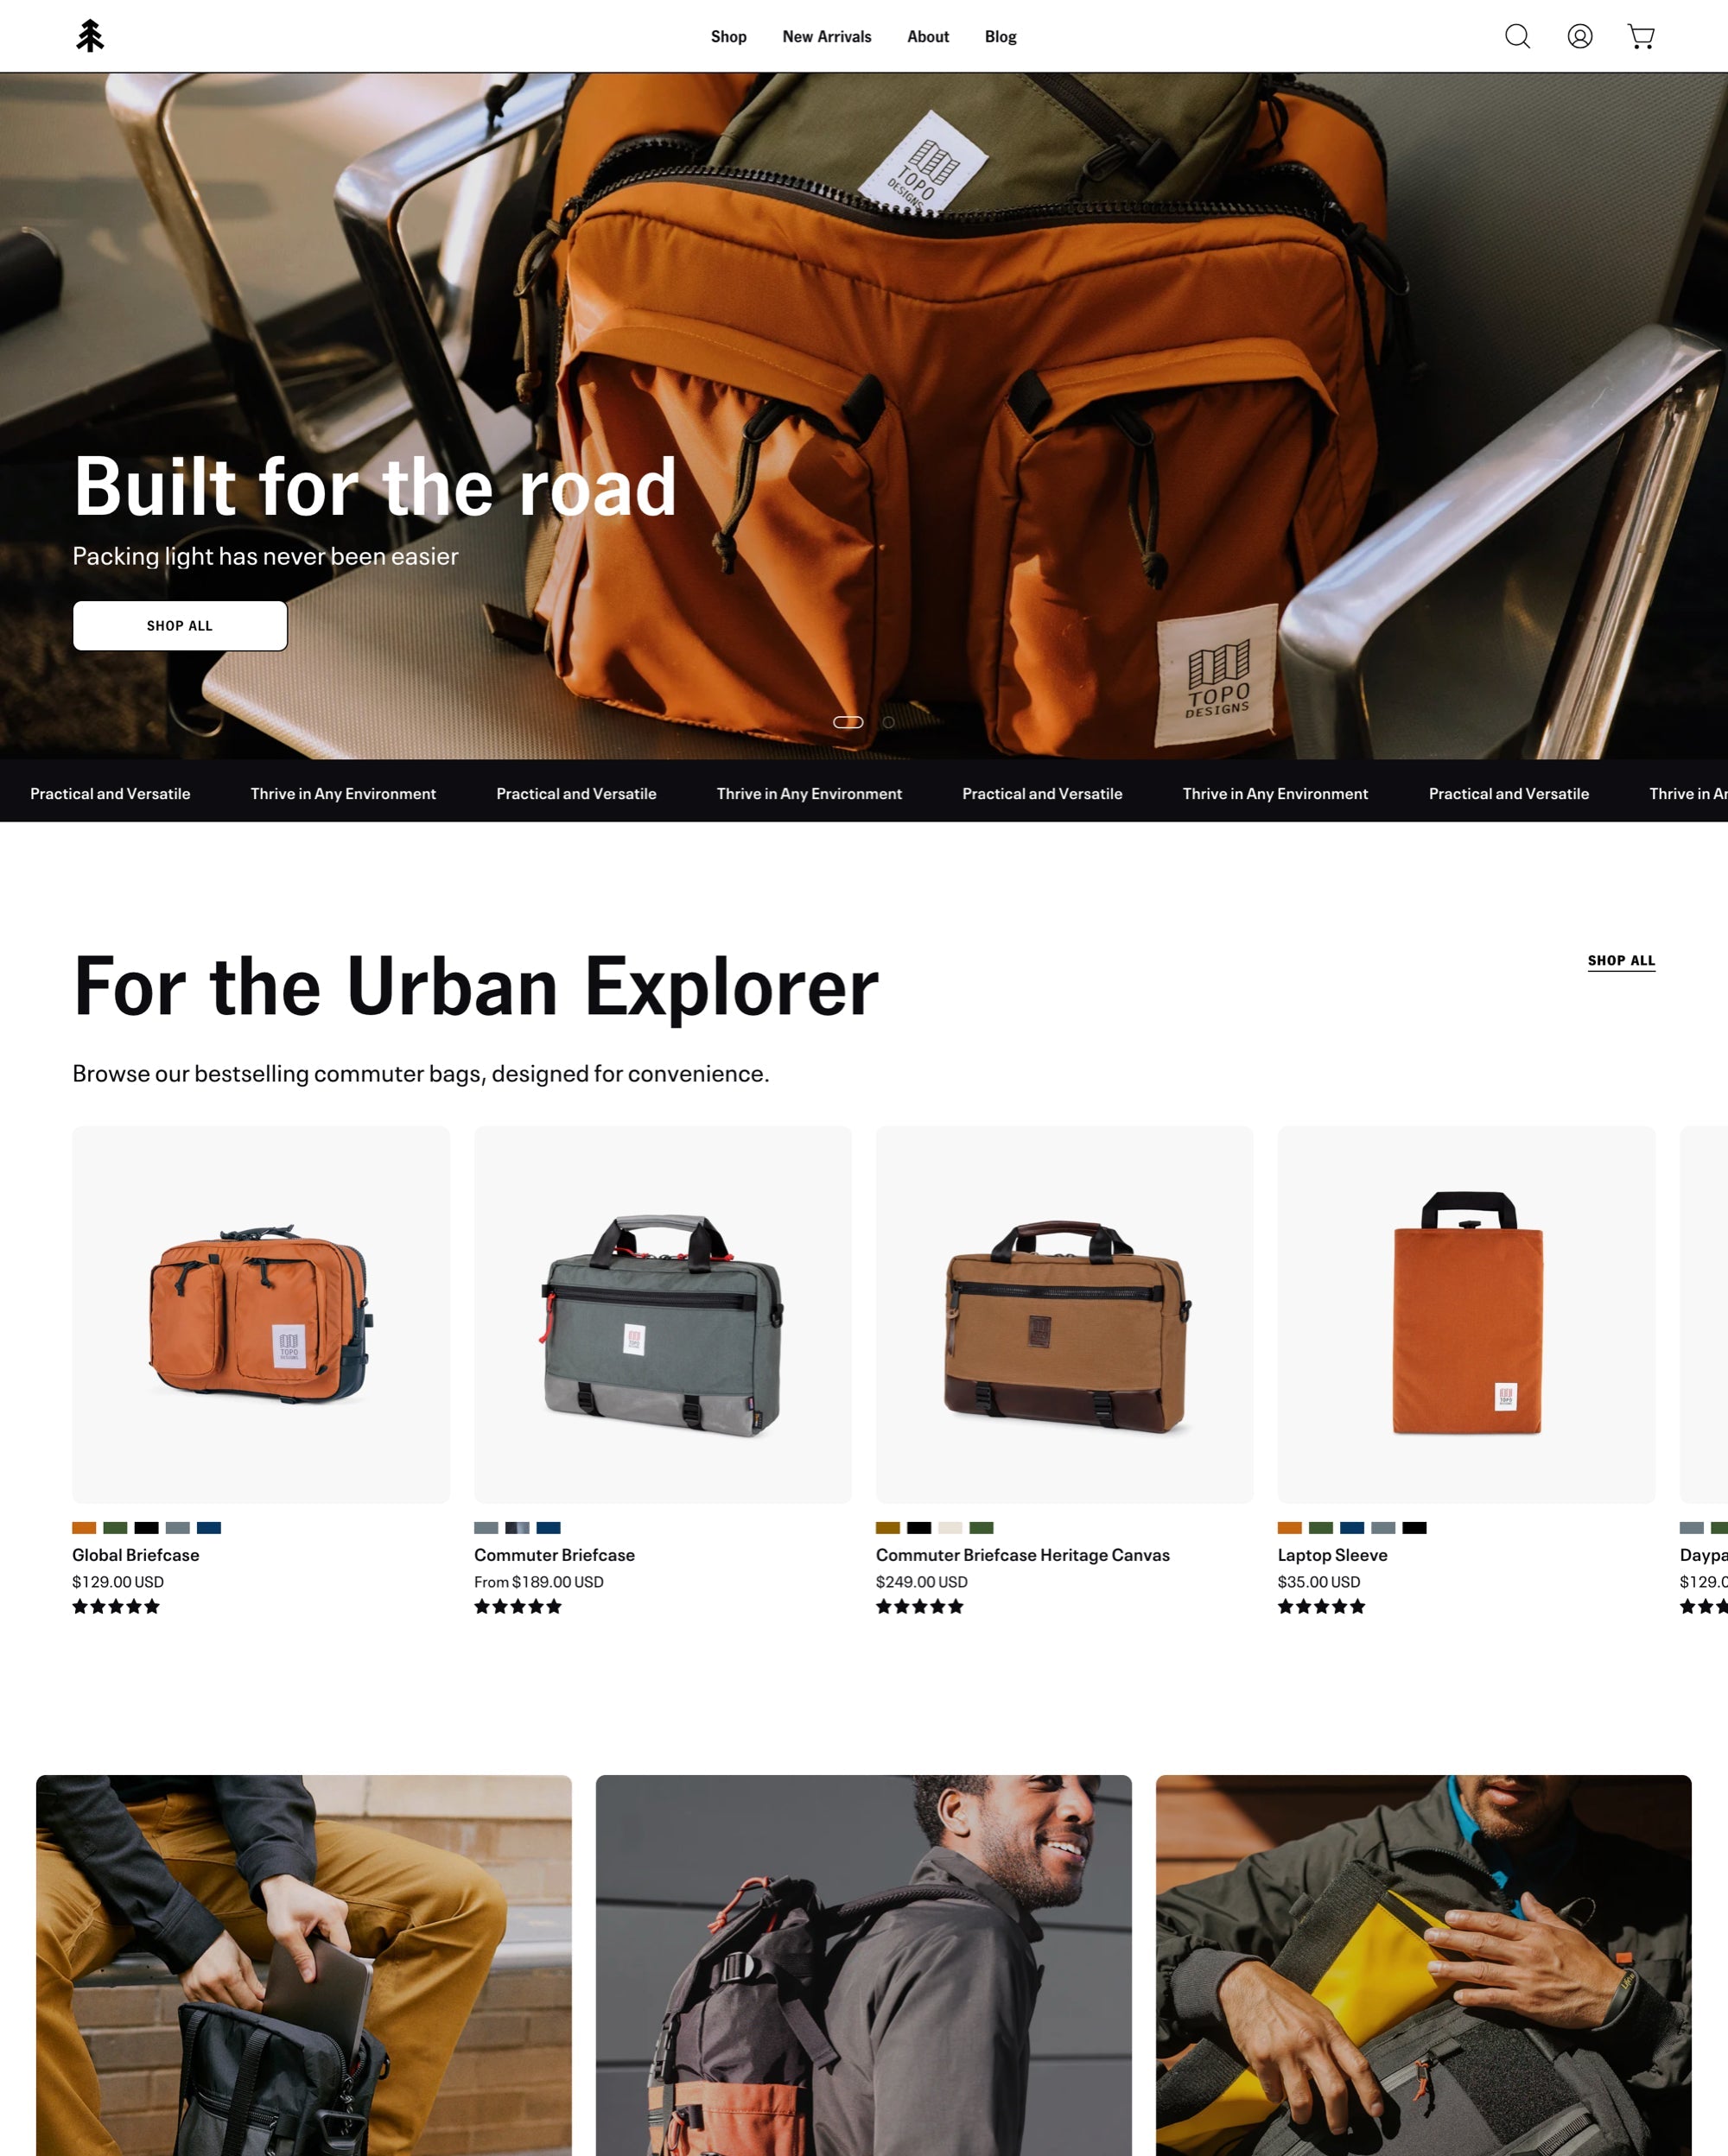Viewport: 1728px width, 2156px height.
Task: Click the Global Briefcase product thumbnail
Action: tap(261, 1313)
